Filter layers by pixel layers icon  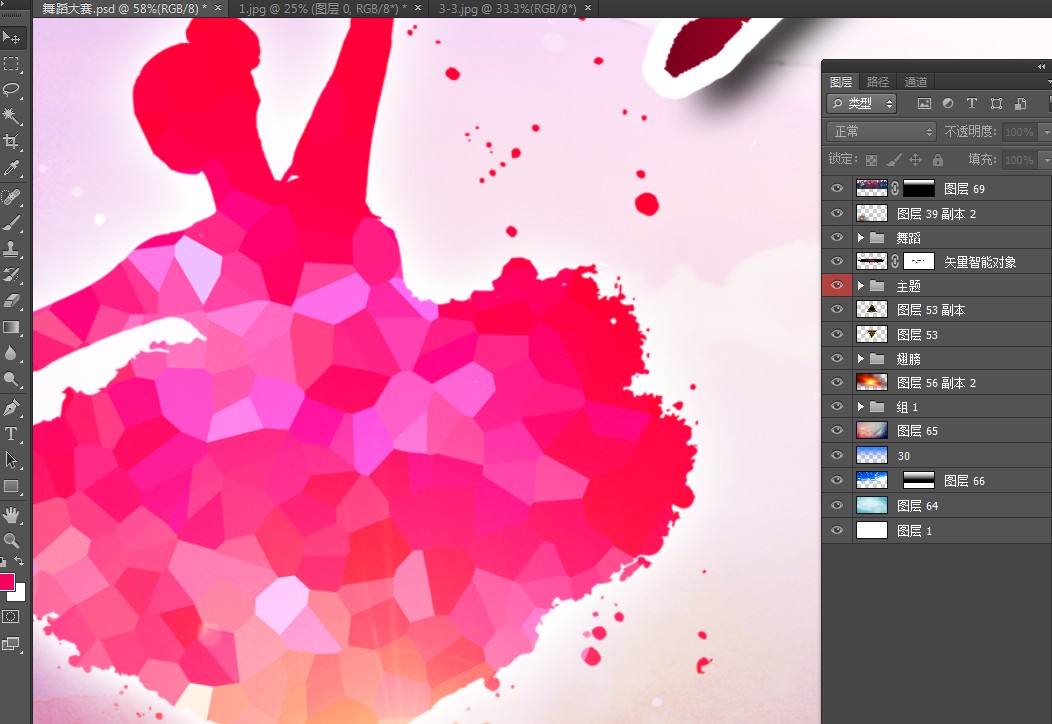tap(924, 103)
